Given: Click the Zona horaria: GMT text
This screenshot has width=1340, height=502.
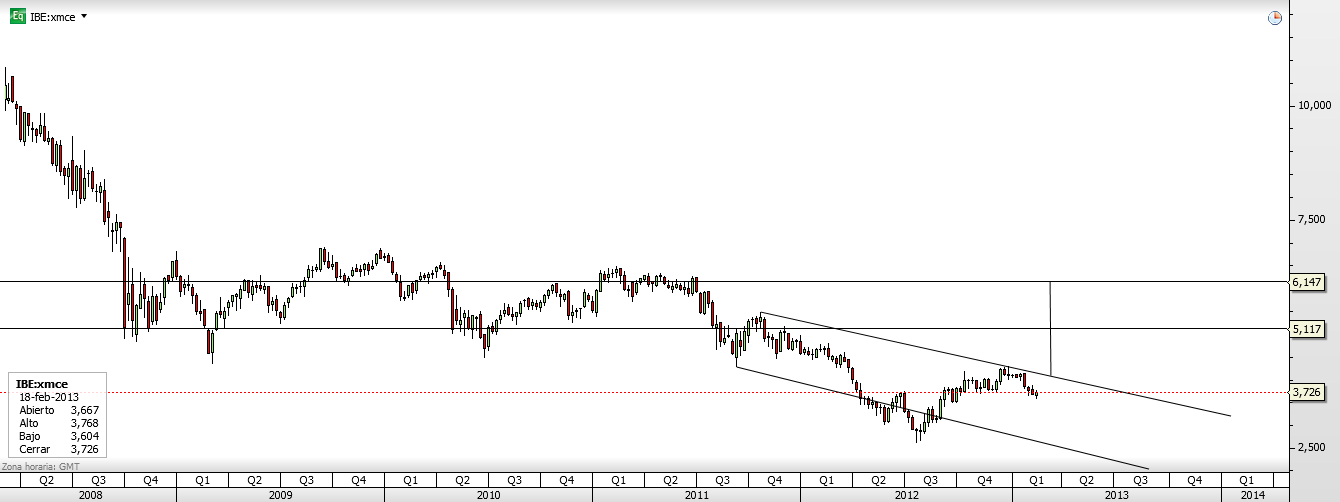Looking at the screenshot, I should click(x=42, y=466).
